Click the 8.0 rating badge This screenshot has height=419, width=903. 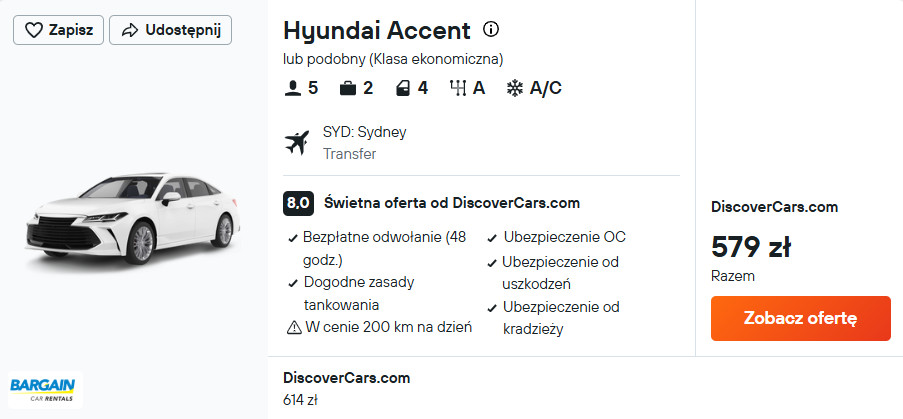coord(298,203)
